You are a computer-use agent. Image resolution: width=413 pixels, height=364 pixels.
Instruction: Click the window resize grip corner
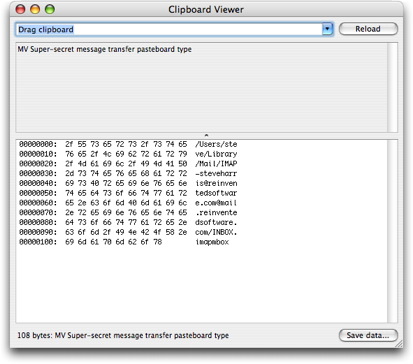click(399, 344)
